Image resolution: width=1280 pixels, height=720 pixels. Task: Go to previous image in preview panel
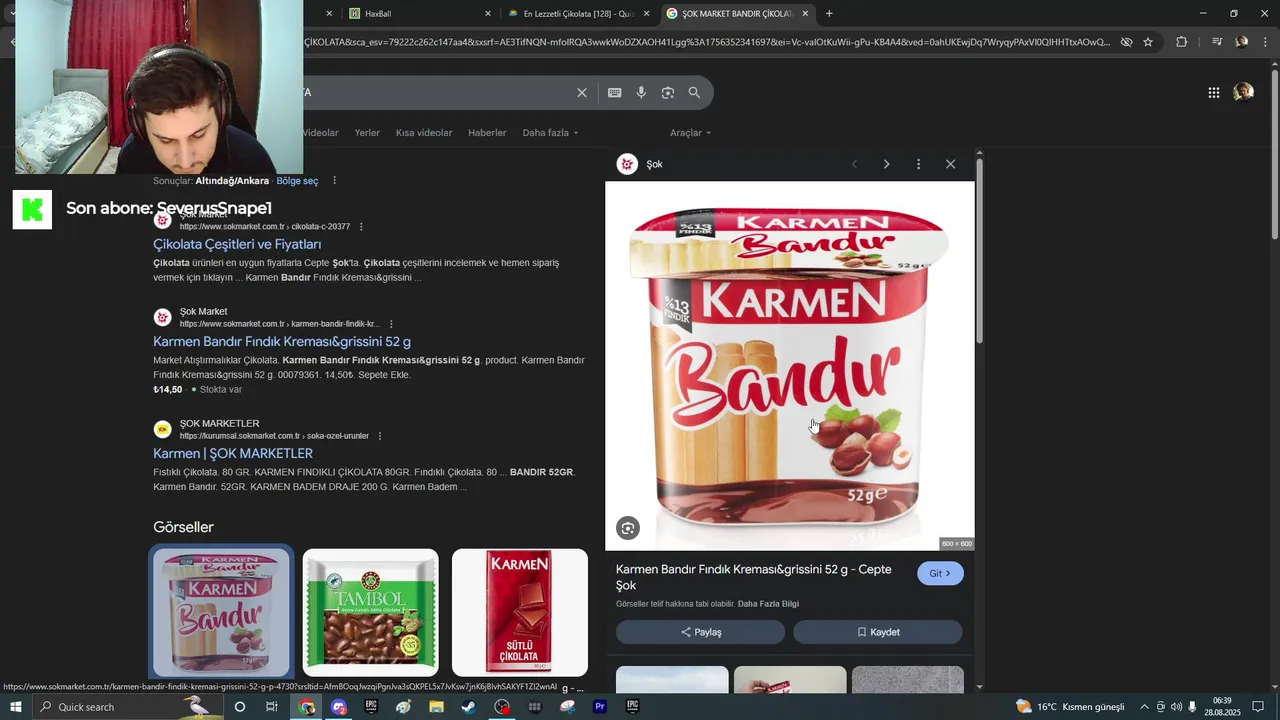click(854, 164)
